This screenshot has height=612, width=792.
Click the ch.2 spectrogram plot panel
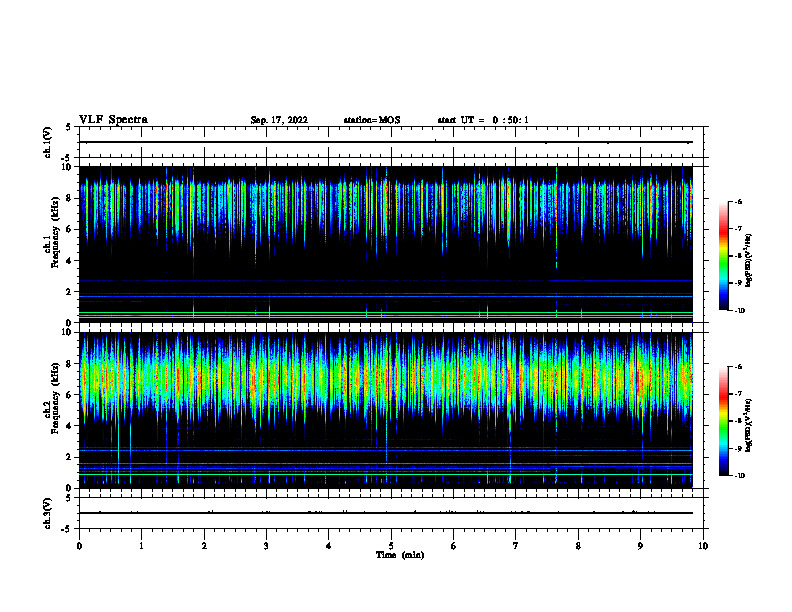[x=386, y=410]
